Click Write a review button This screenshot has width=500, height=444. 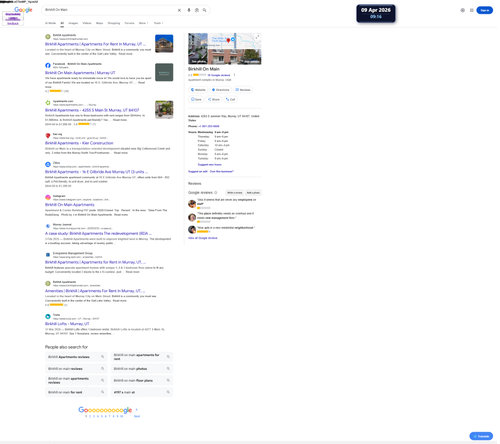[236, 194]
